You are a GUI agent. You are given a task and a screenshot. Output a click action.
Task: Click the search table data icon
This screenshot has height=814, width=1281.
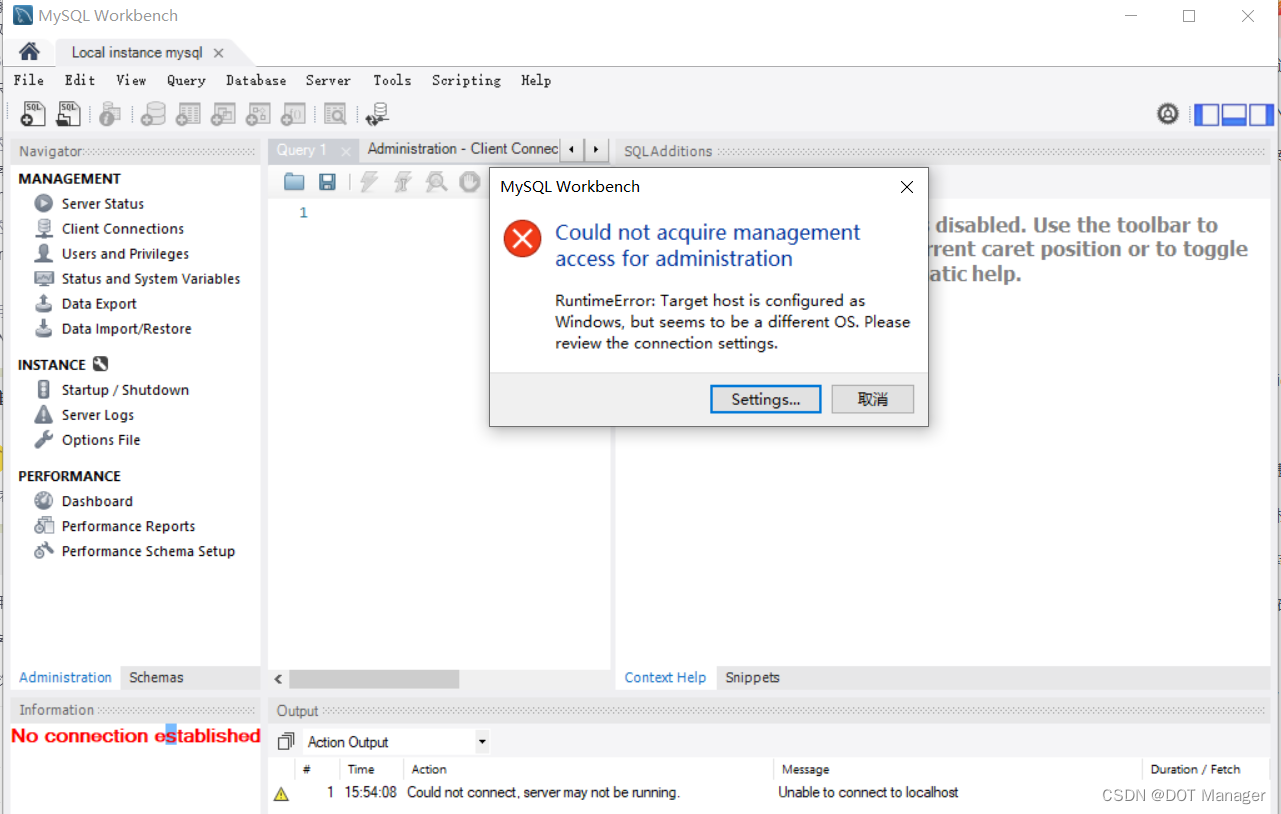tap(335, 114)
